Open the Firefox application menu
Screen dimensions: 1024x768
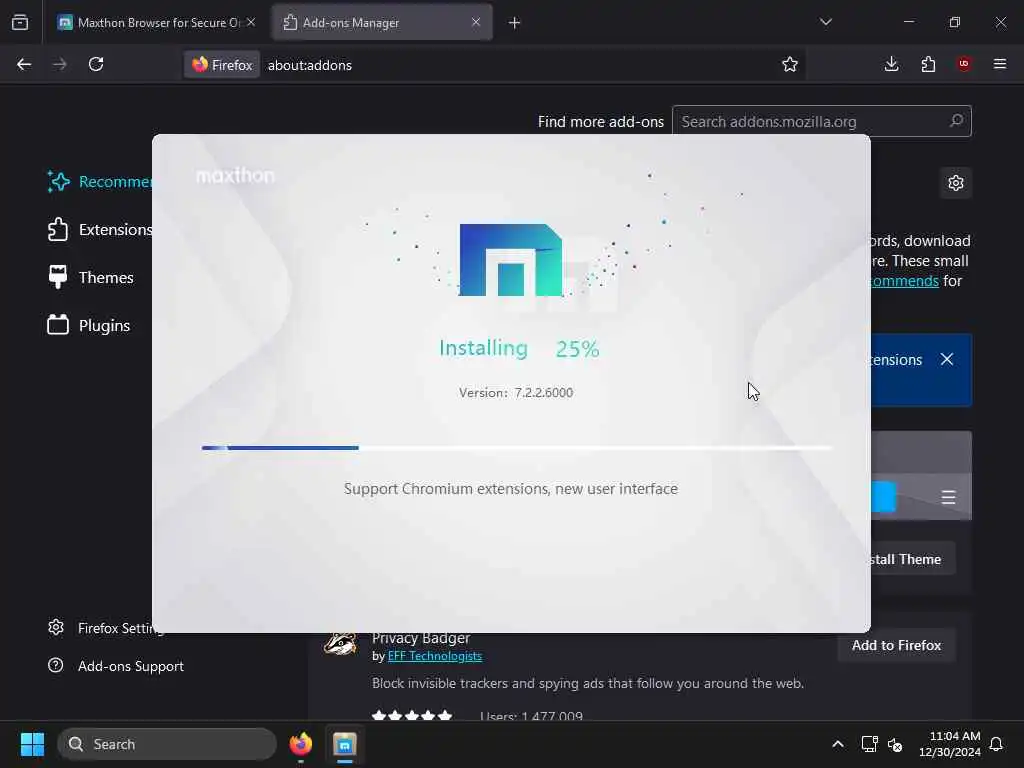tap(1000, 64)
